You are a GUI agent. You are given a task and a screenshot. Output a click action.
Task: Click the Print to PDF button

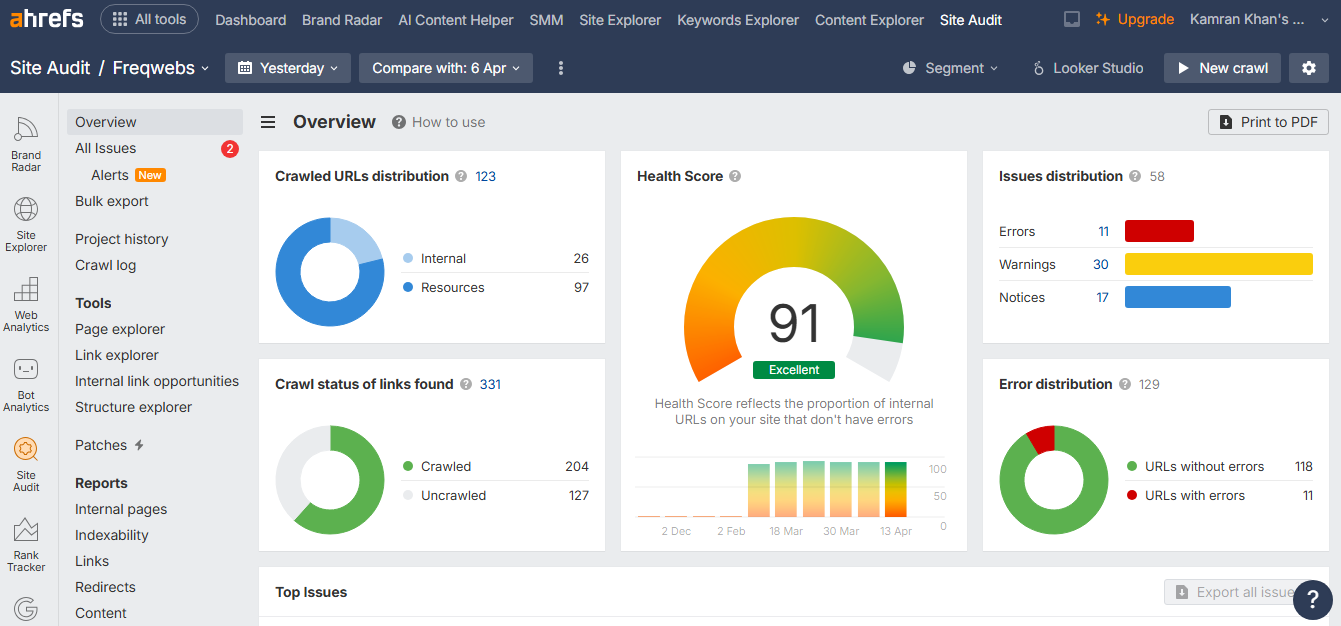pos(1268,122)
